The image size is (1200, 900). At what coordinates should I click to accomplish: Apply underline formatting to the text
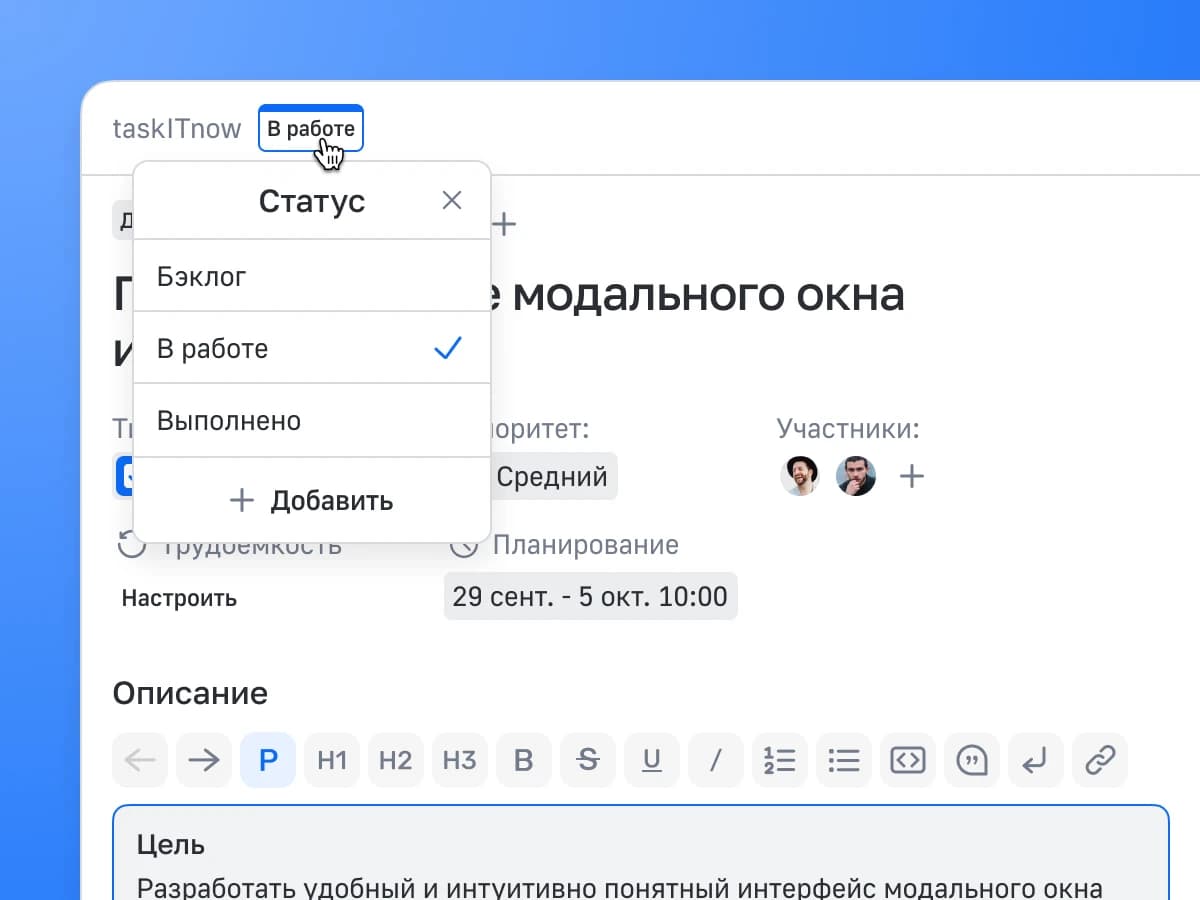point(651,760)
